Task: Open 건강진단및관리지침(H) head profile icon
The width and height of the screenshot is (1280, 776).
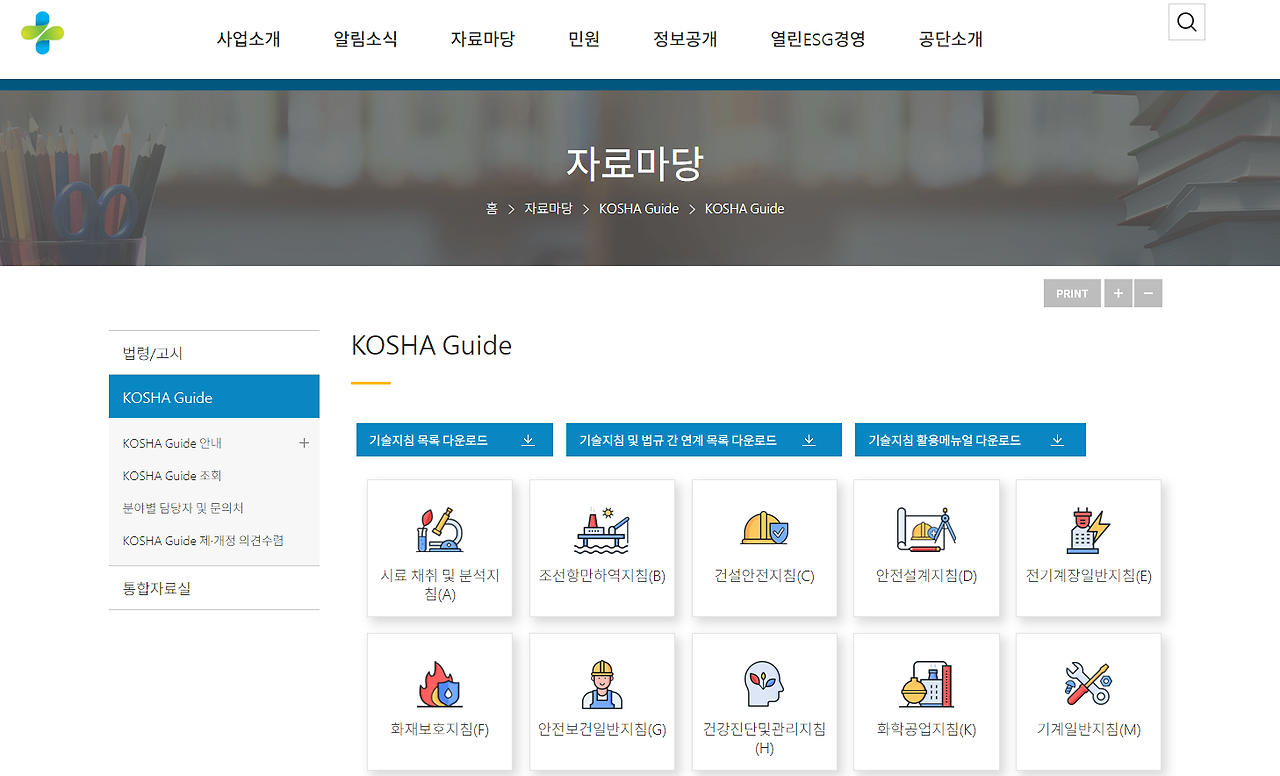Action: pyautogui.click(x=764, y=682)
